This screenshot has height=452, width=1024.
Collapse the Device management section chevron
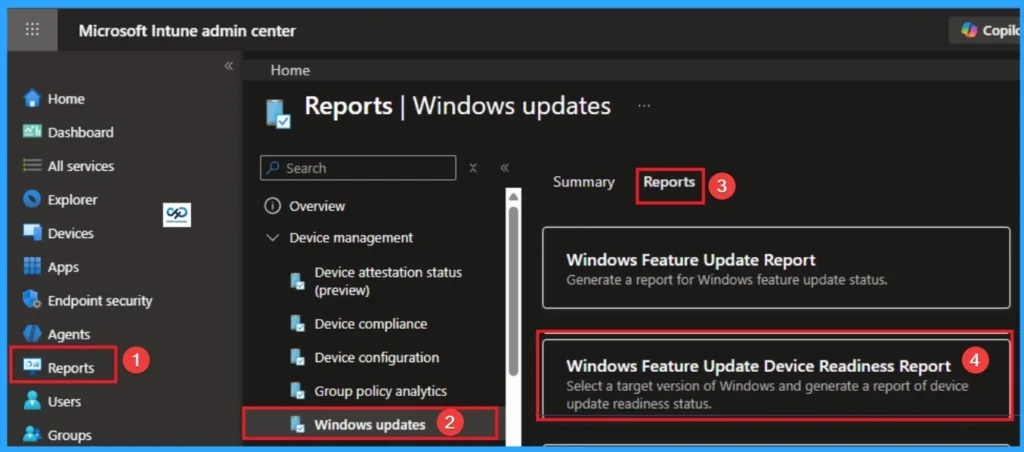pyautogui.click(x=272, y=238)
